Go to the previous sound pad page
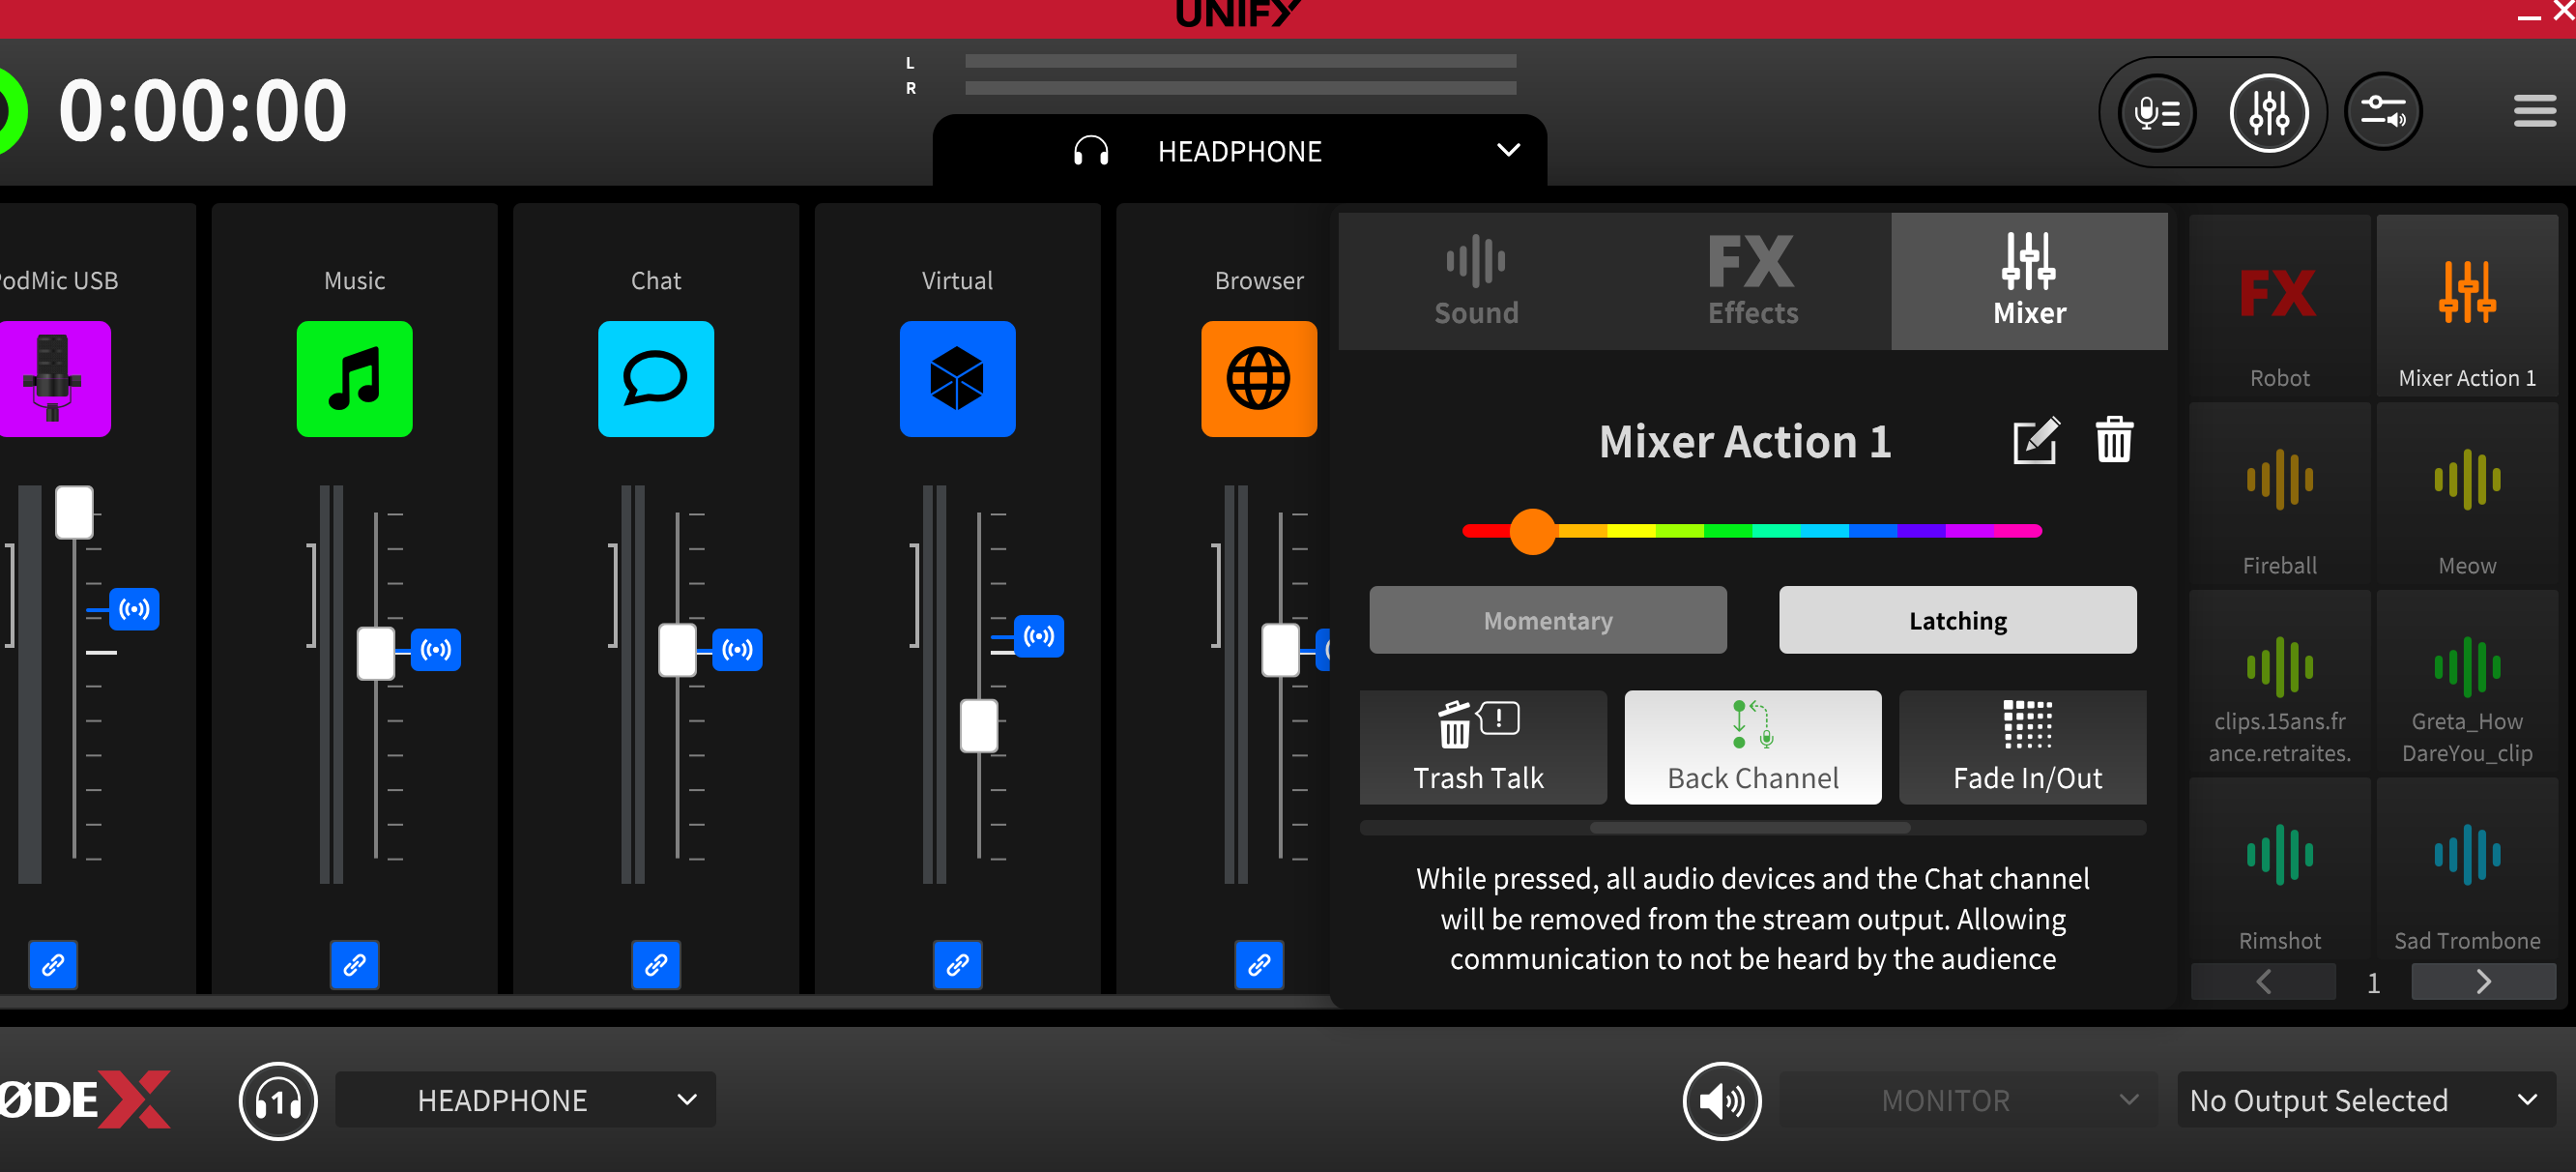Screen dimensions: 2576x1172 click(2264, 982)
